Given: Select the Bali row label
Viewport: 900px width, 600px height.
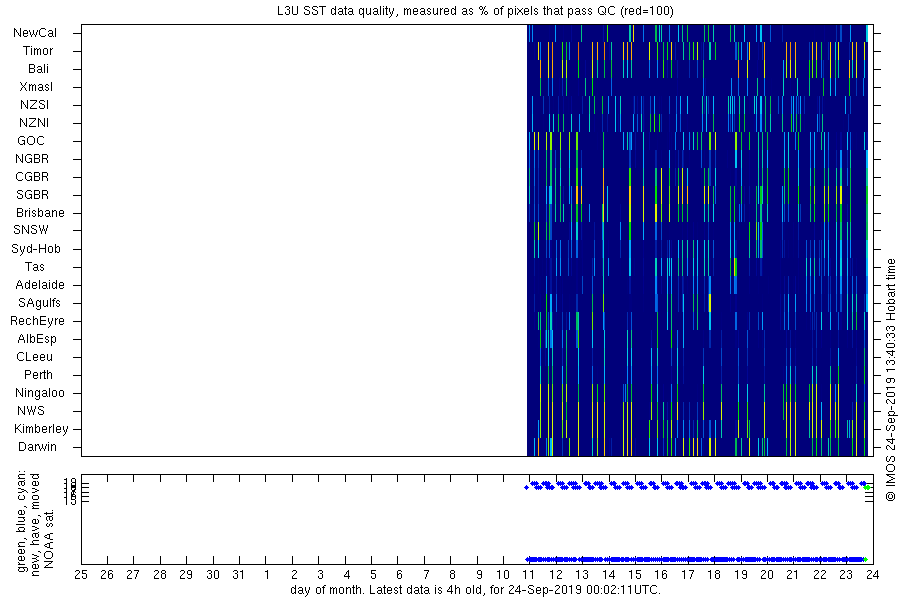Looking at the screenshot, I should [38, 68].
